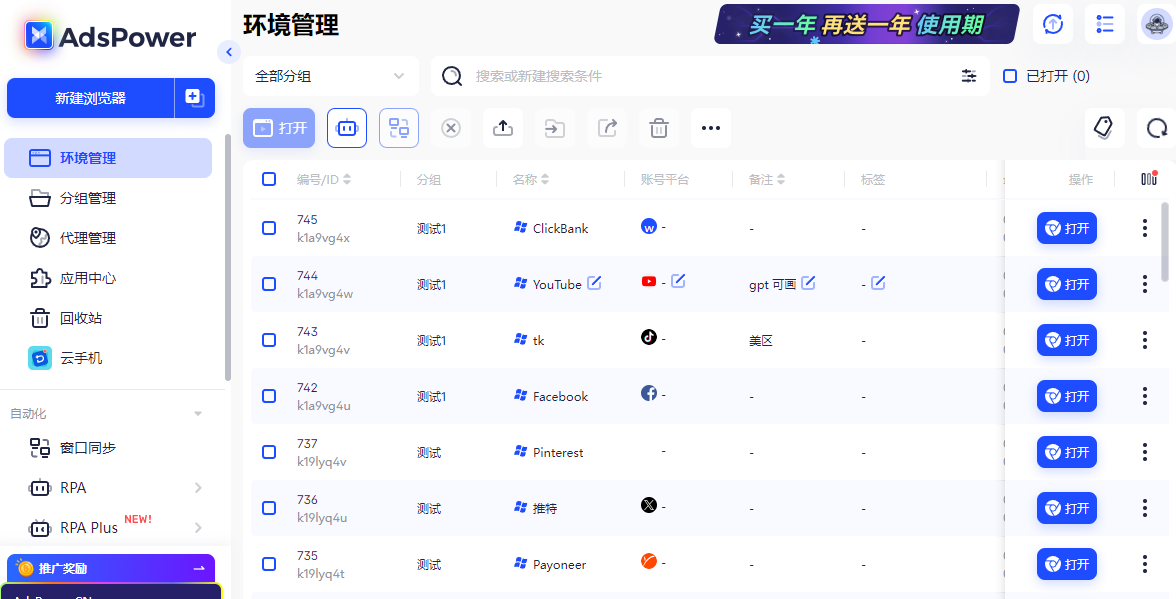Click the refresh icon at top right of table

(x=1156, y=128)
